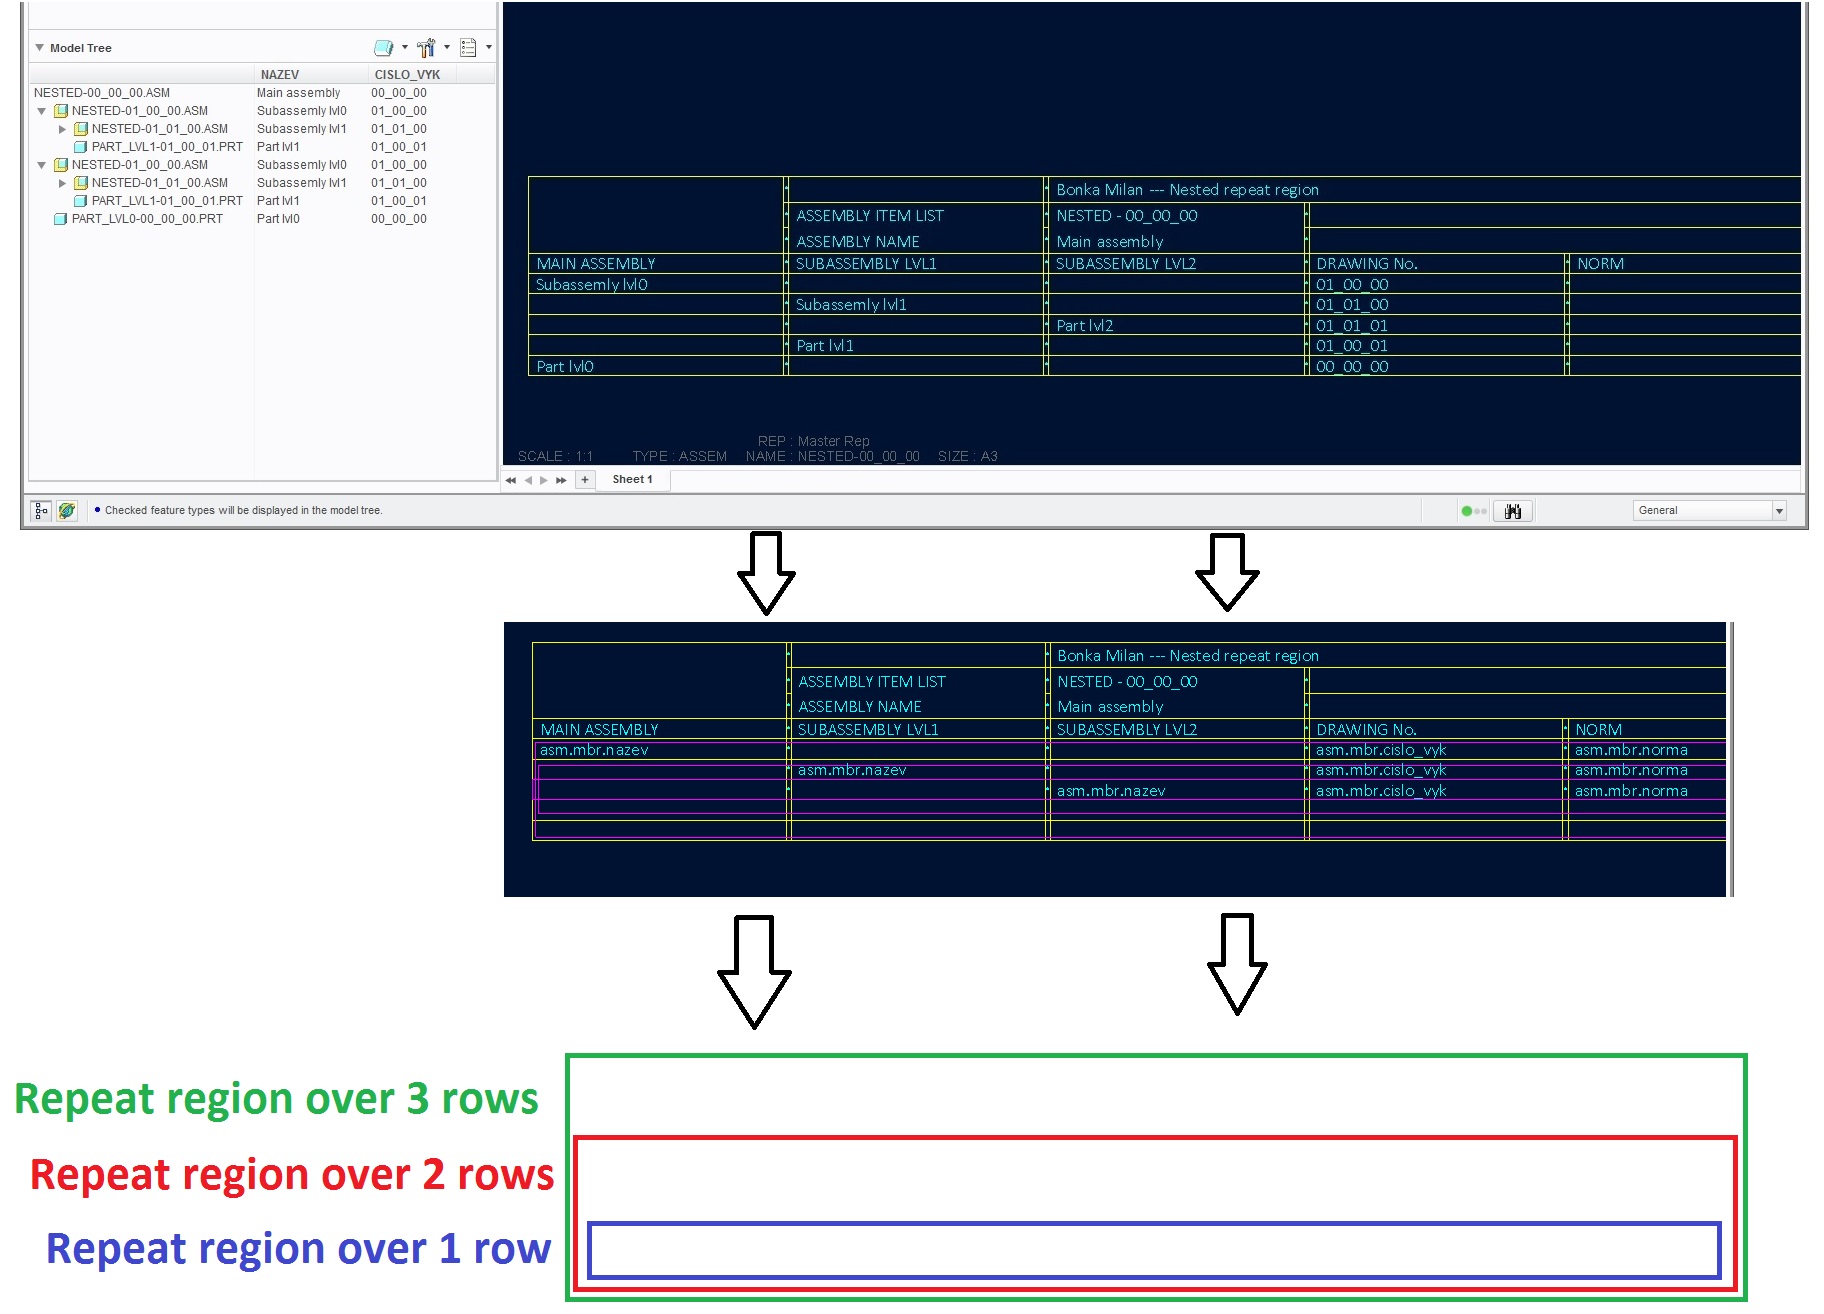Select 'NORM' header in upper drawing table
Image resolution: width=1824 pixels, height=1314 pixels.
click(x=1600, y=264)
